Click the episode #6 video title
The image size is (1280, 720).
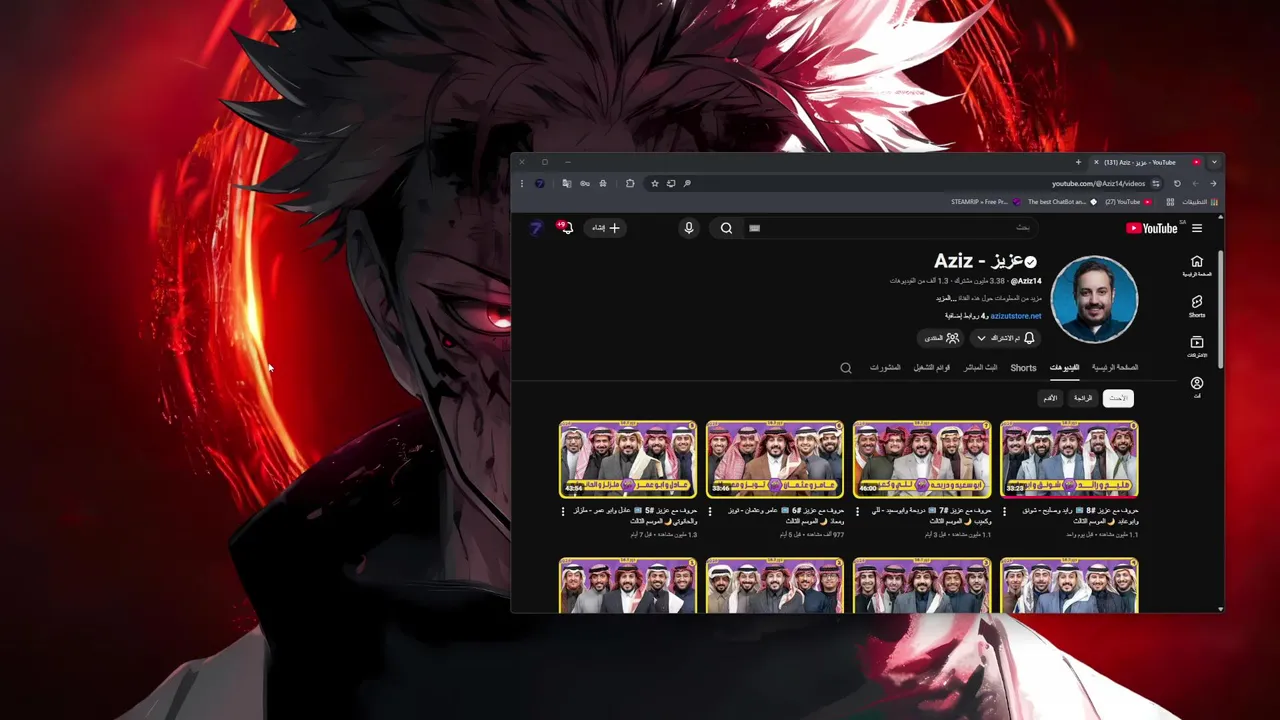coord(785,515)
